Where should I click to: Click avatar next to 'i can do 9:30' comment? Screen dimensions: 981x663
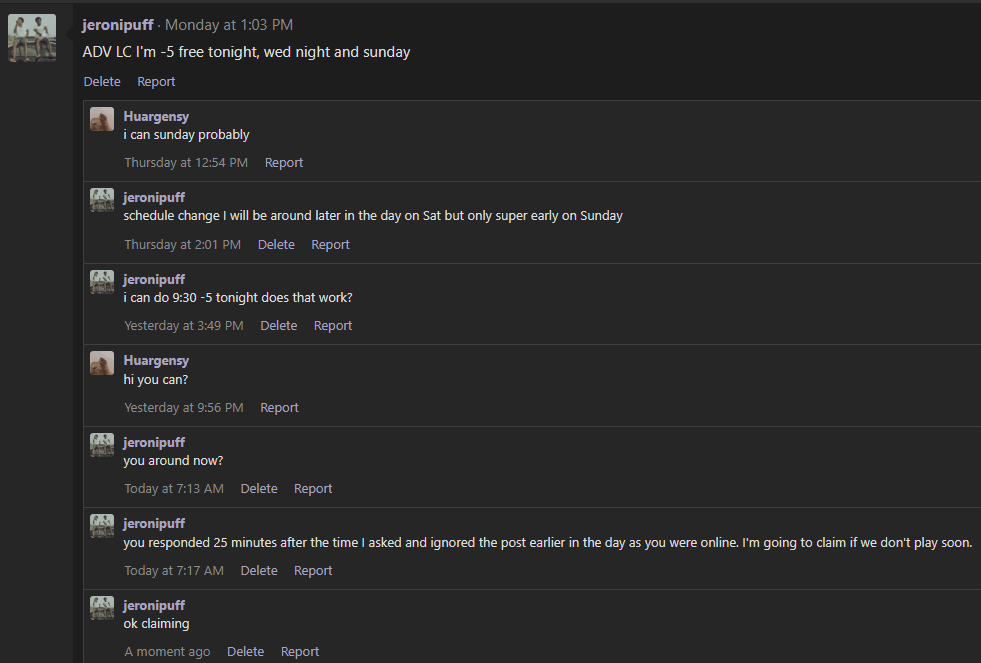tap(102, 281)
